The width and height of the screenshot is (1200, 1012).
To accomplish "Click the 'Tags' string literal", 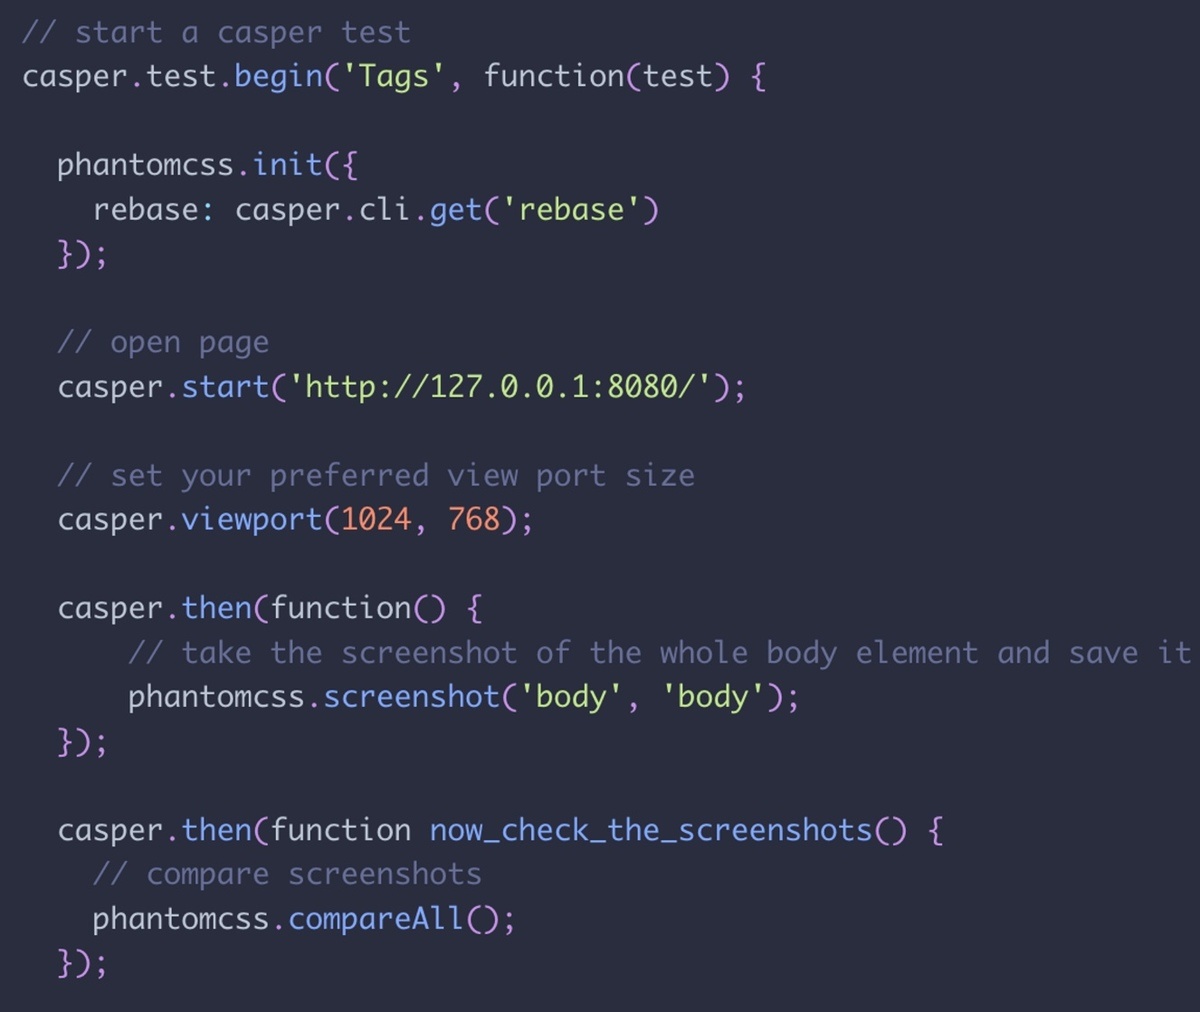I will [394, 77].
